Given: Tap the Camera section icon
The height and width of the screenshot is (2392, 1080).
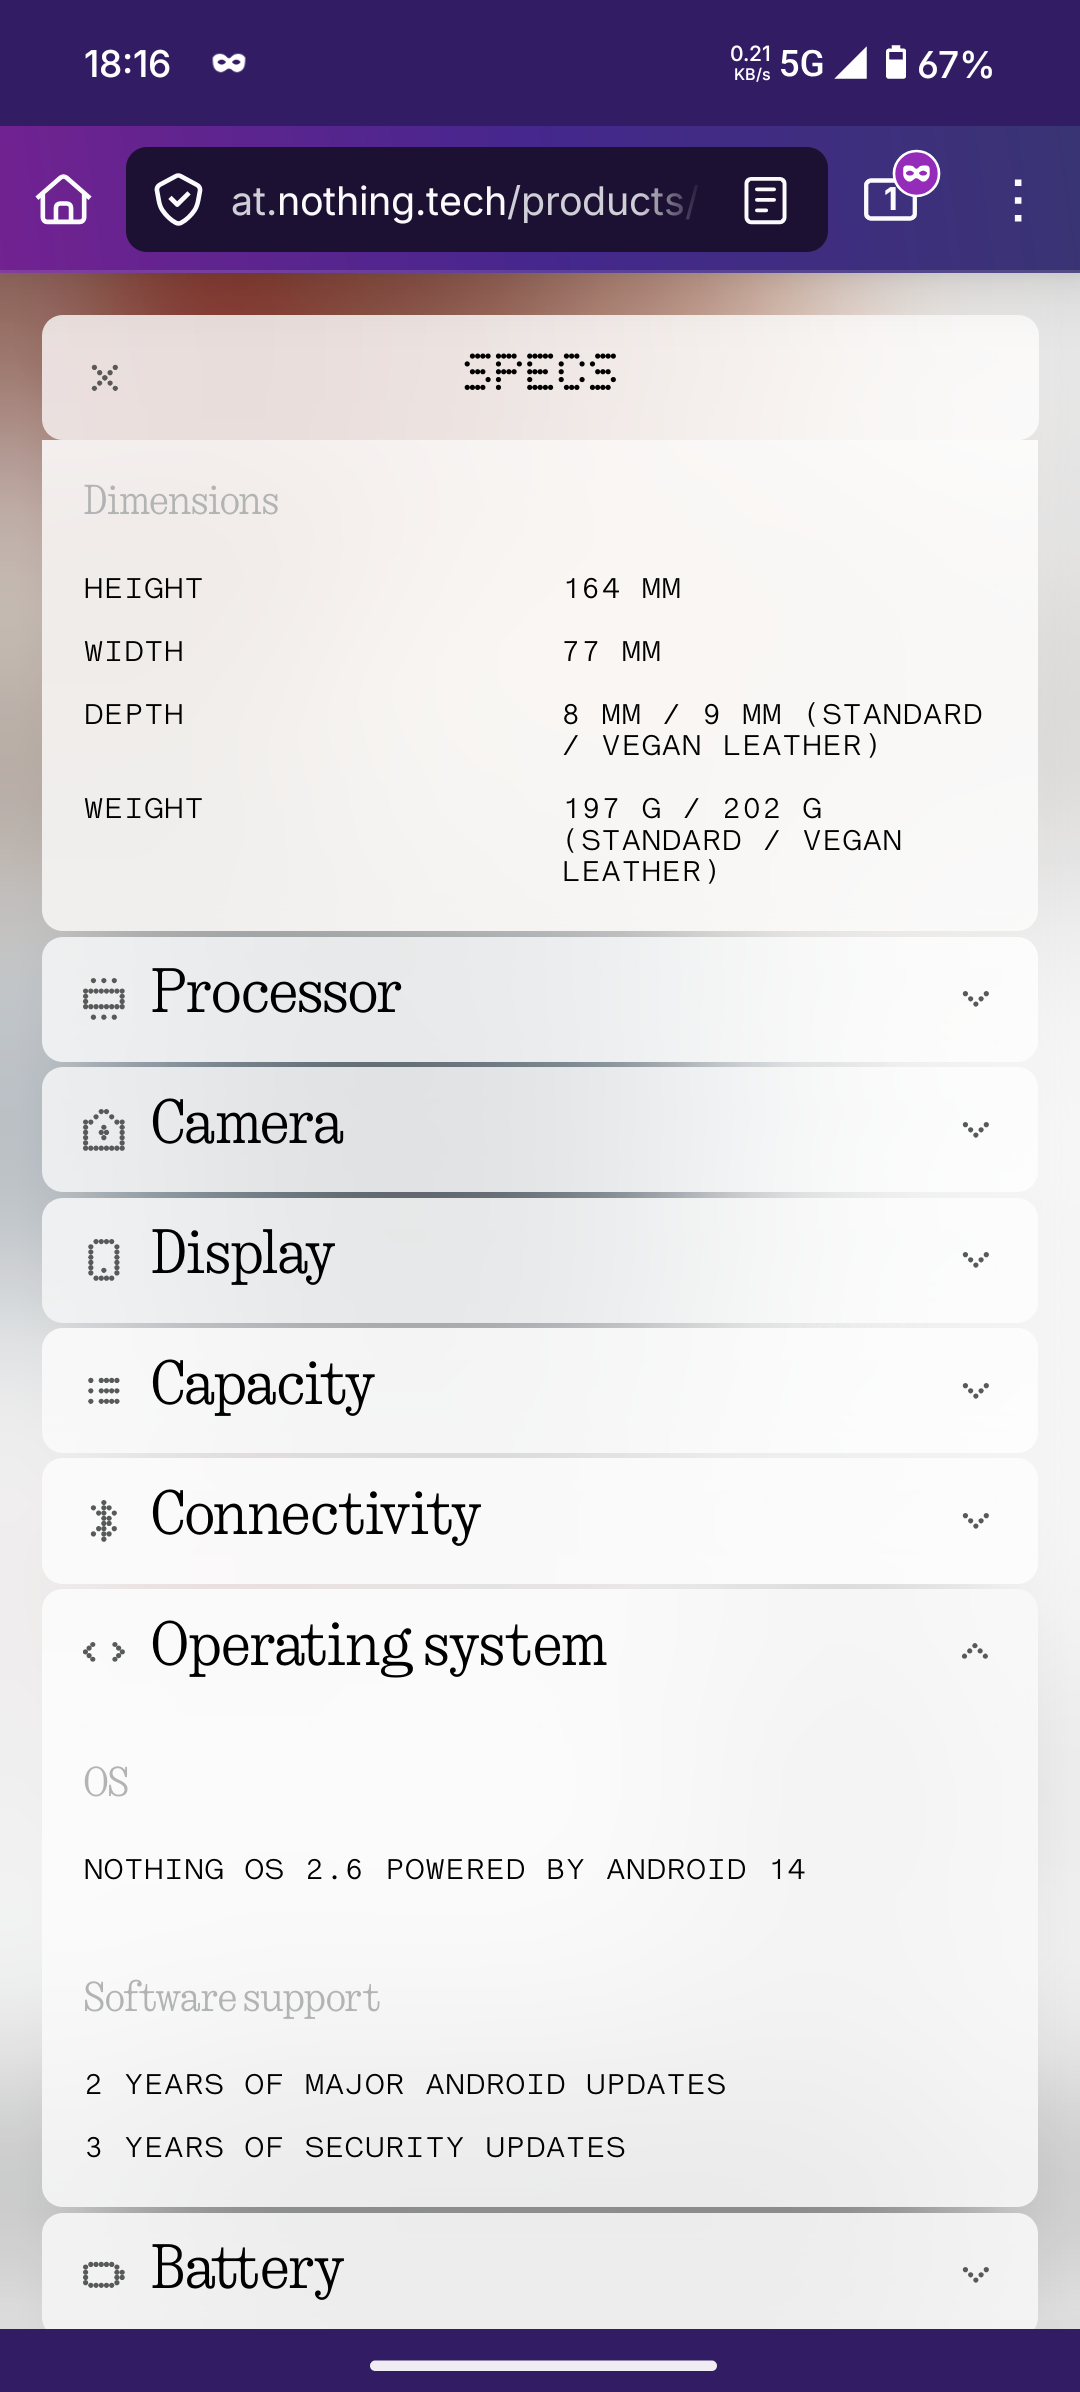Looking at the screenshot, I should point(104,1130).
